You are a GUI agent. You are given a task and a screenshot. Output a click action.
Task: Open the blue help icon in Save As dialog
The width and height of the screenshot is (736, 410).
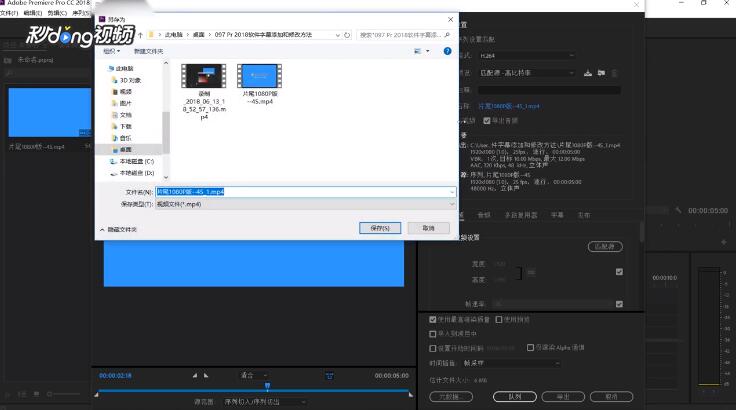(x=447, y=51)
